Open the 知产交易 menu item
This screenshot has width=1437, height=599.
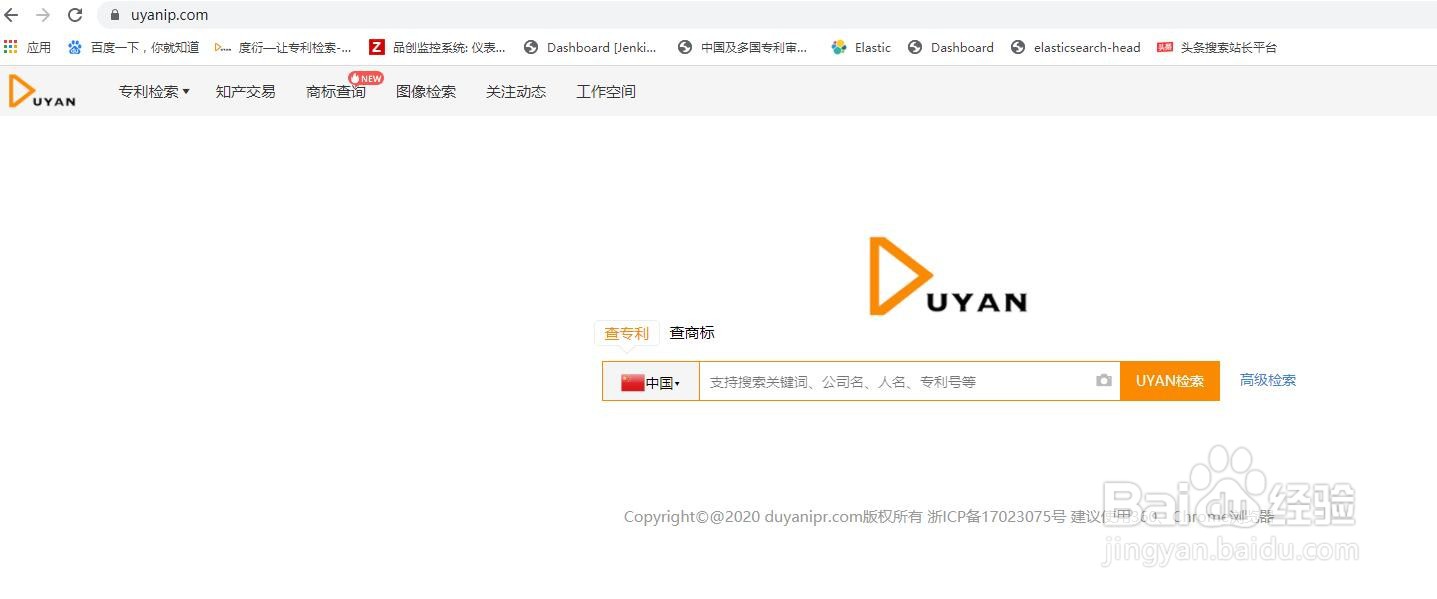point(245,91)
